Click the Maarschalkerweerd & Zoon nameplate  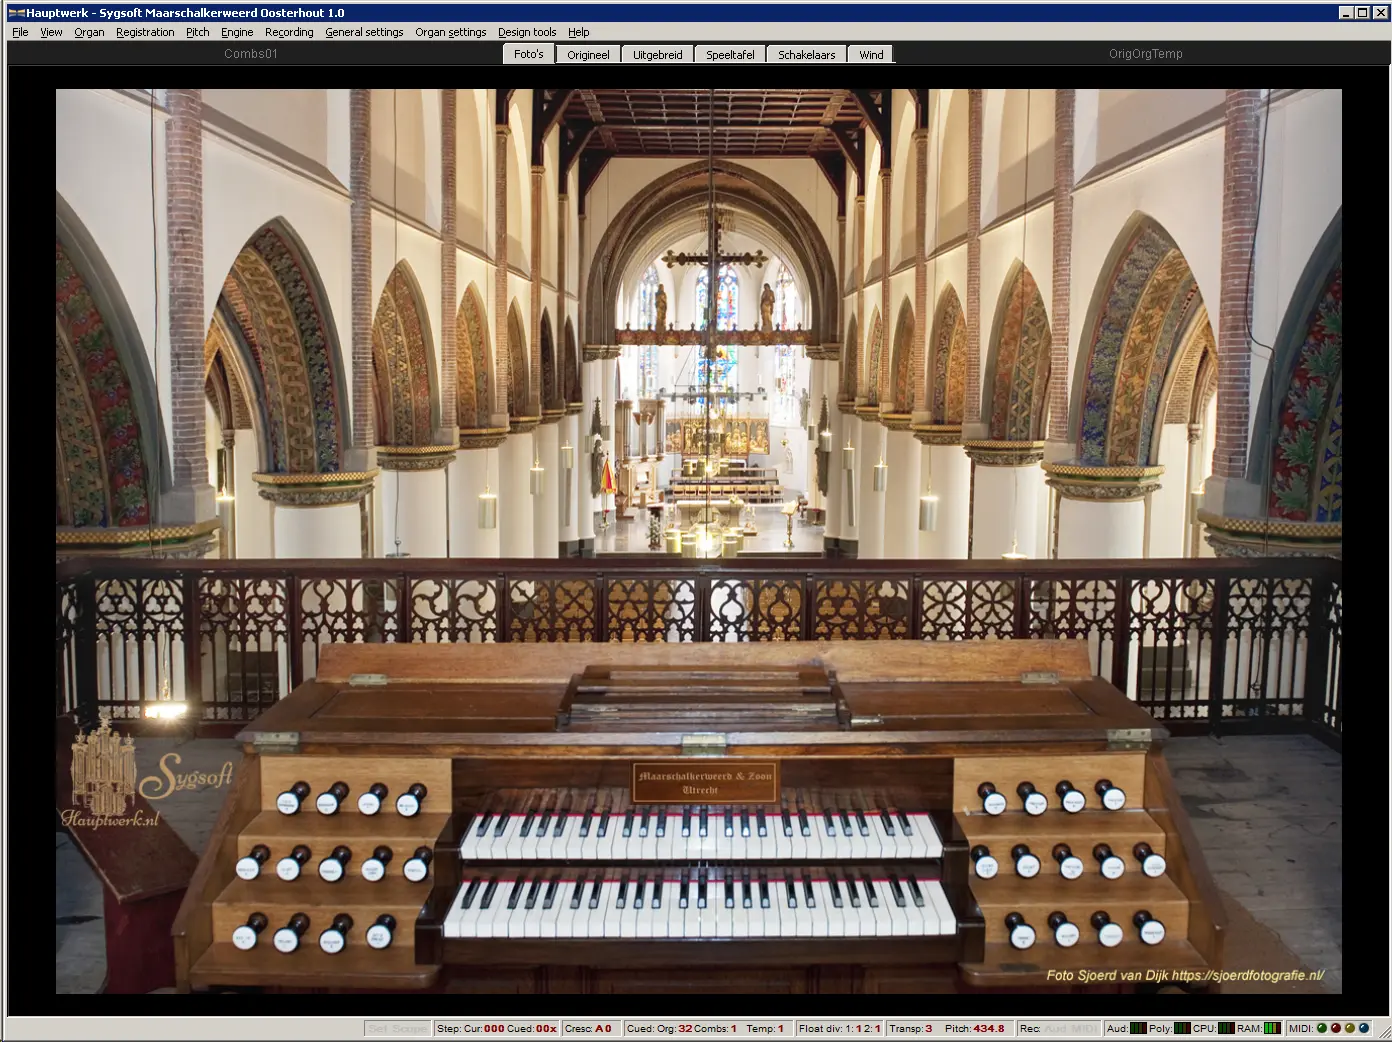click(x=705, y=782)
